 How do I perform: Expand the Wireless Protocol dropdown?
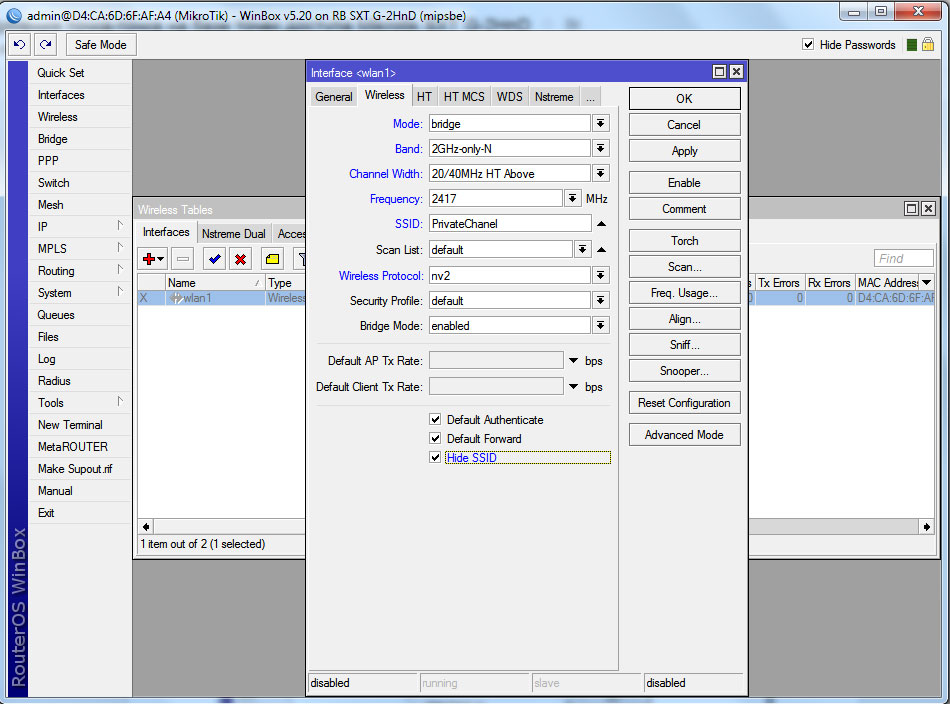click(600, 275)
